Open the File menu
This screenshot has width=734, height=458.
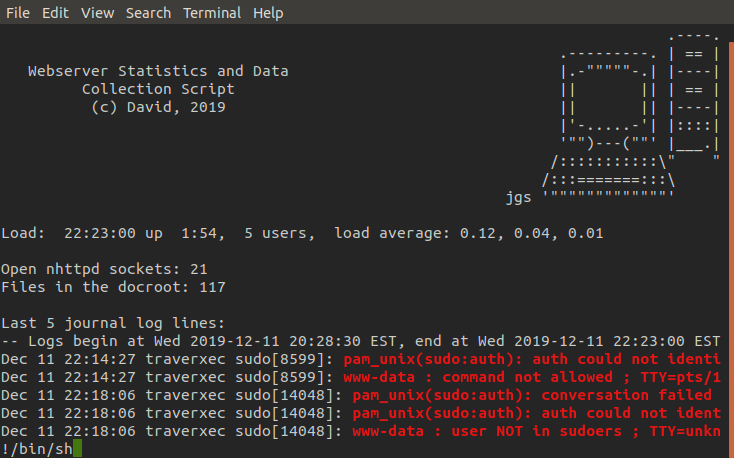click(18, 13)
